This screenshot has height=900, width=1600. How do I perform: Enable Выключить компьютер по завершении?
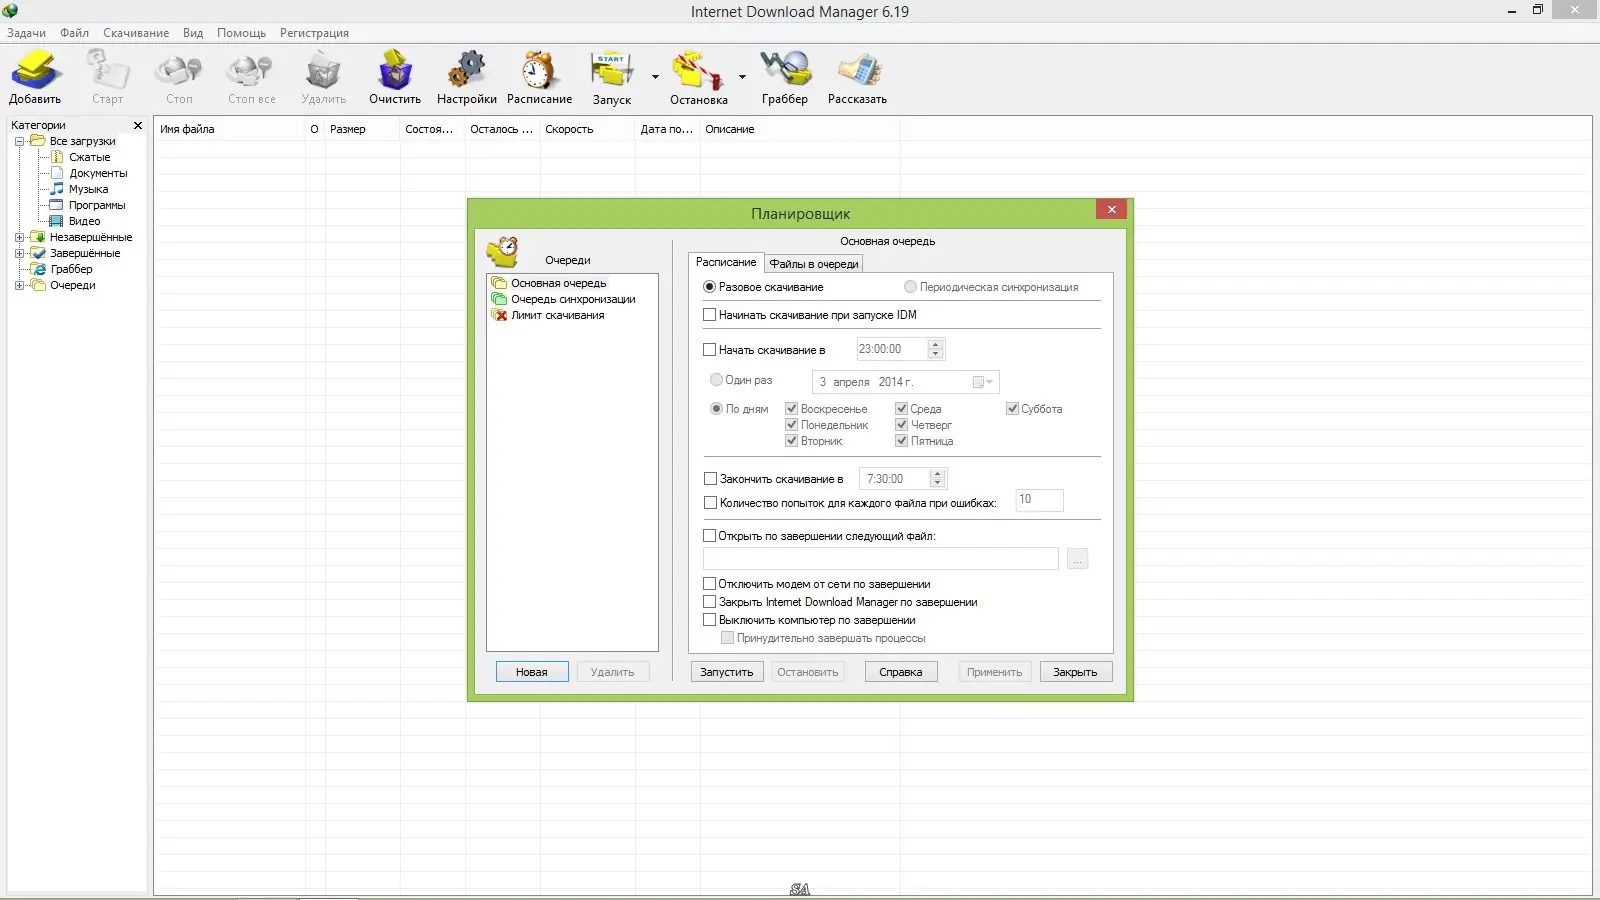point(710,620)
